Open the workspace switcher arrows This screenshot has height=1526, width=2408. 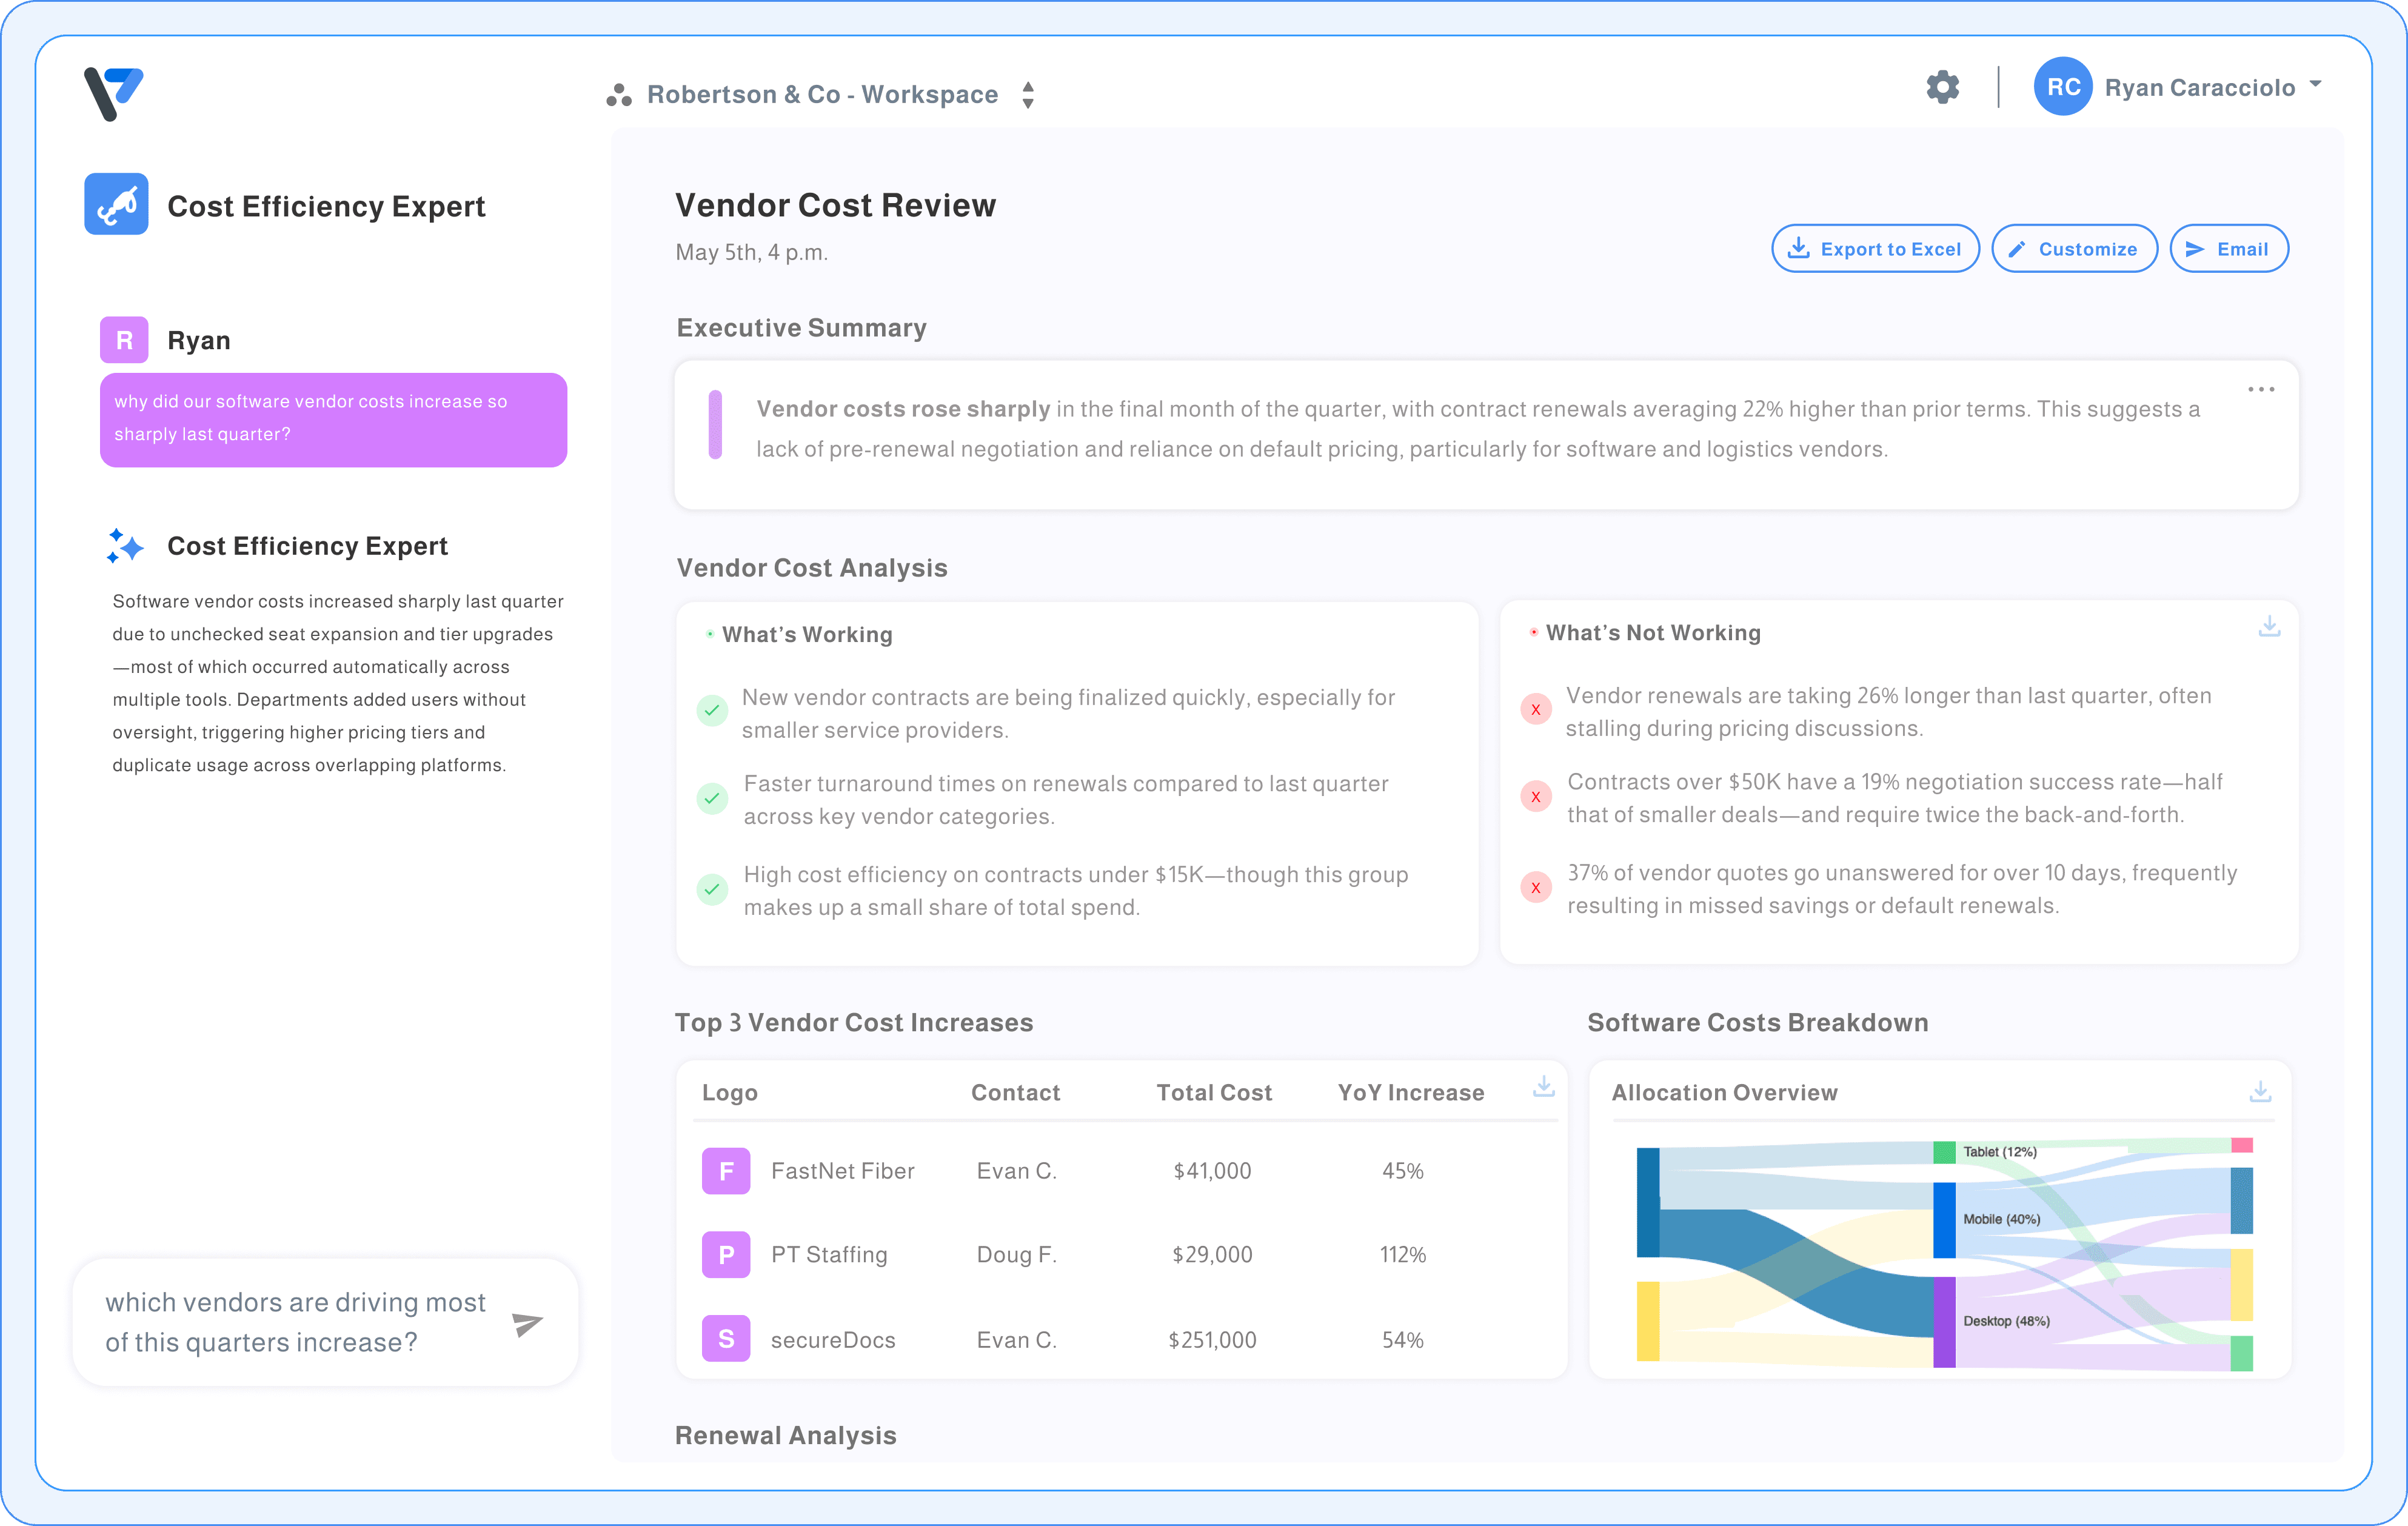(1028, 95)
